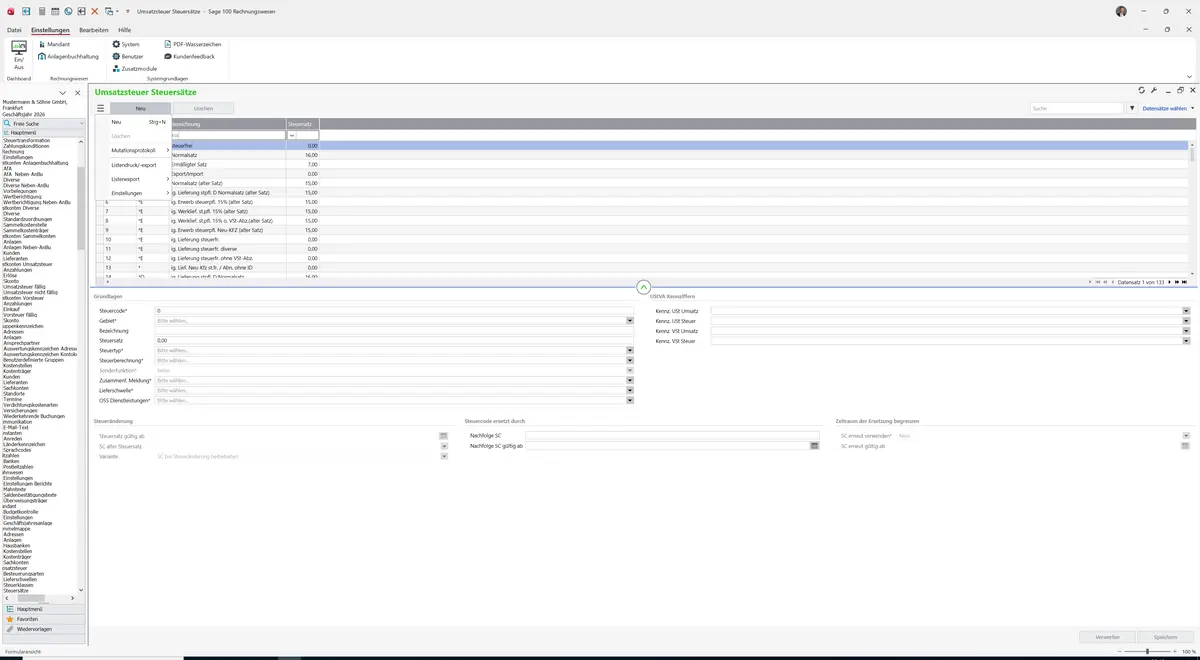Screen dimensions: 1200x660
Task: Open Kundenfeedback from the ribbon
Action: [x=189, y=56]
